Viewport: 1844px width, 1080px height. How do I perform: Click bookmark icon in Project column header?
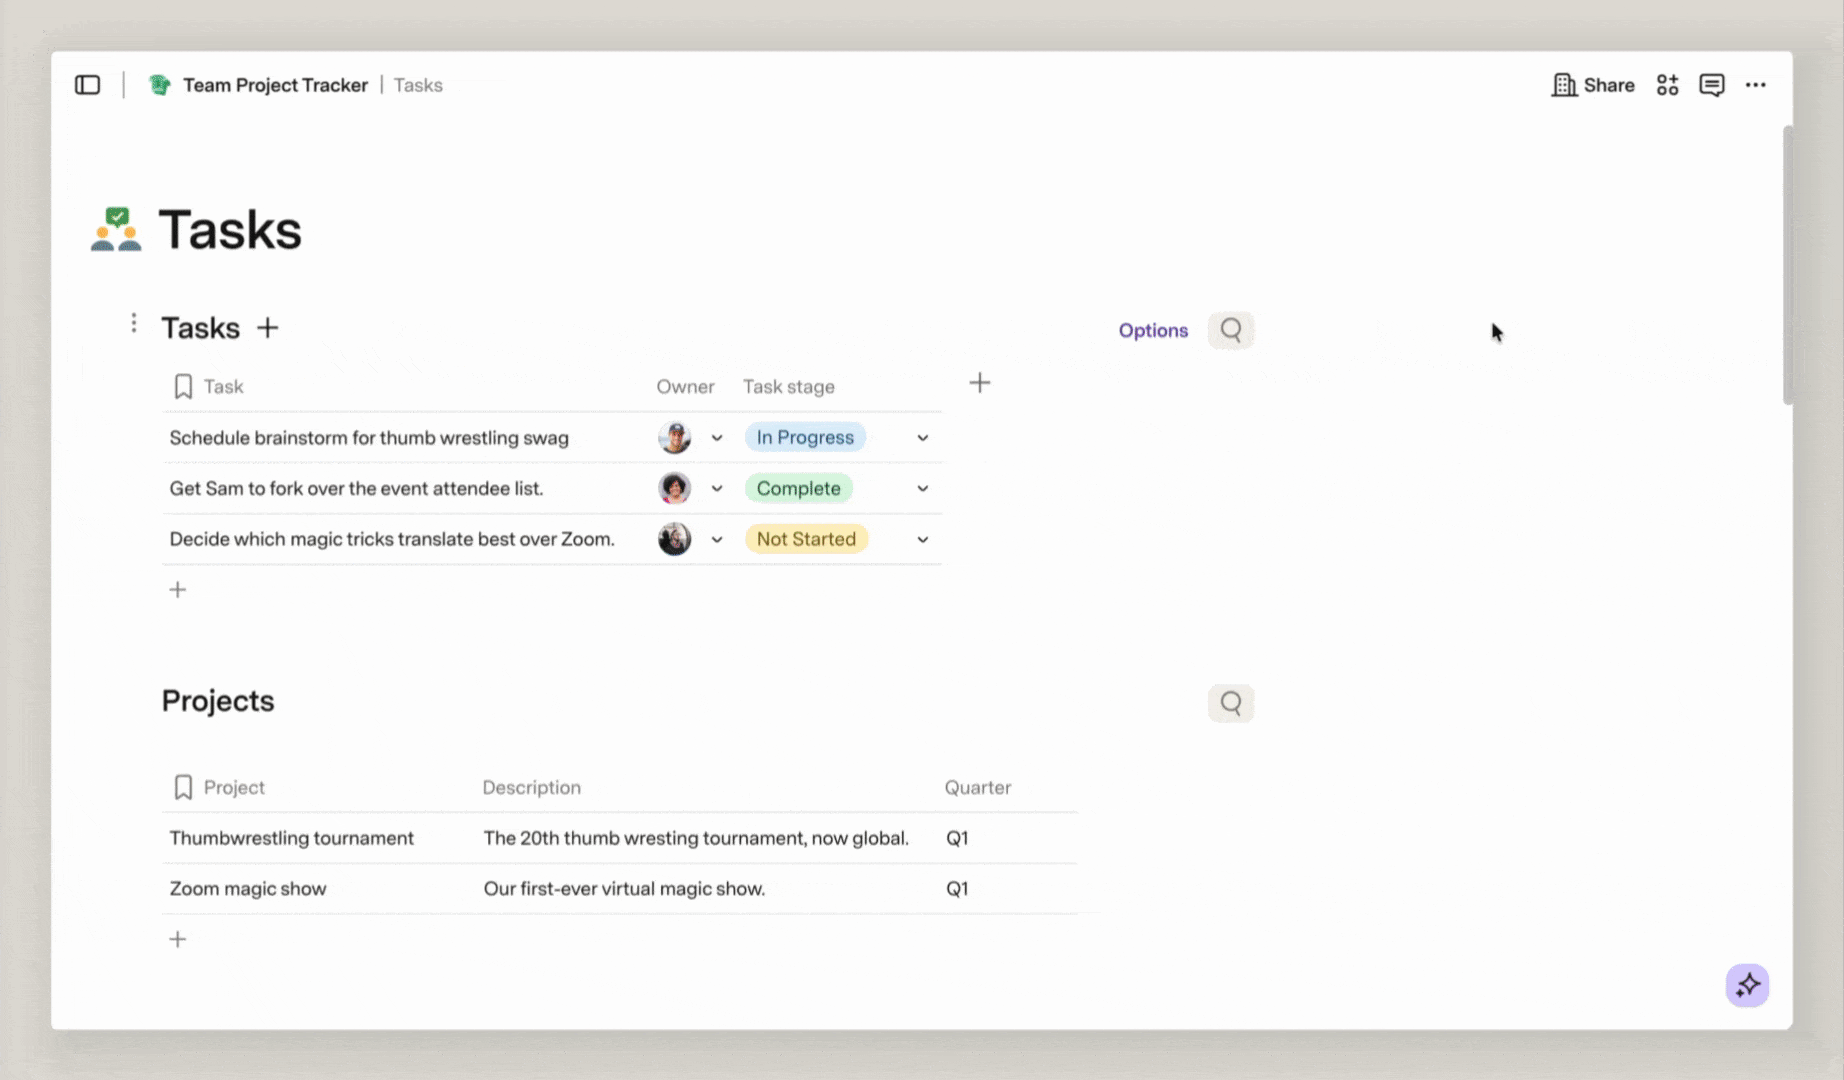point(183,787)
